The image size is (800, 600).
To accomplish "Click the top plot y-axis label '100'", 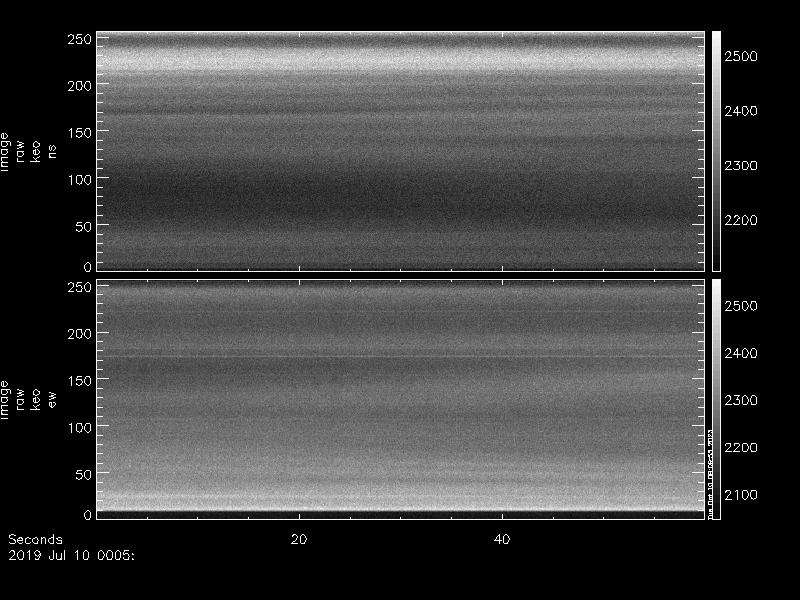I will click(x=80, y=180).
